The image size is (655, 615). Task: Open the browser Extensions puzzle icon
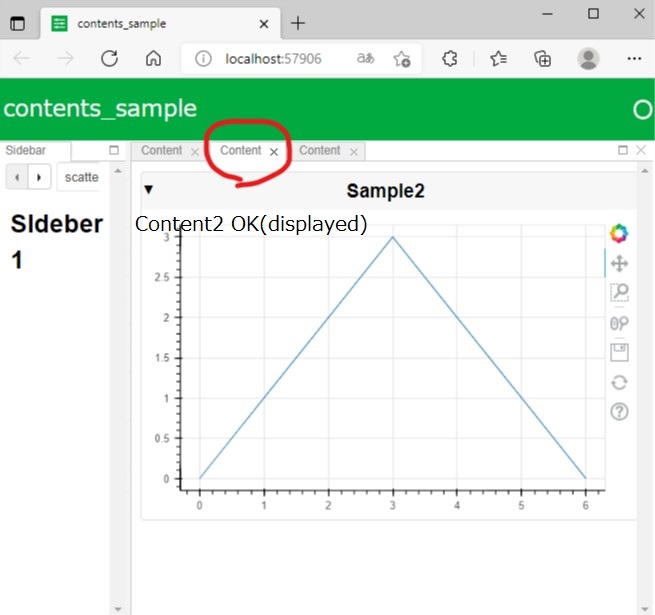tap(450, 59)
